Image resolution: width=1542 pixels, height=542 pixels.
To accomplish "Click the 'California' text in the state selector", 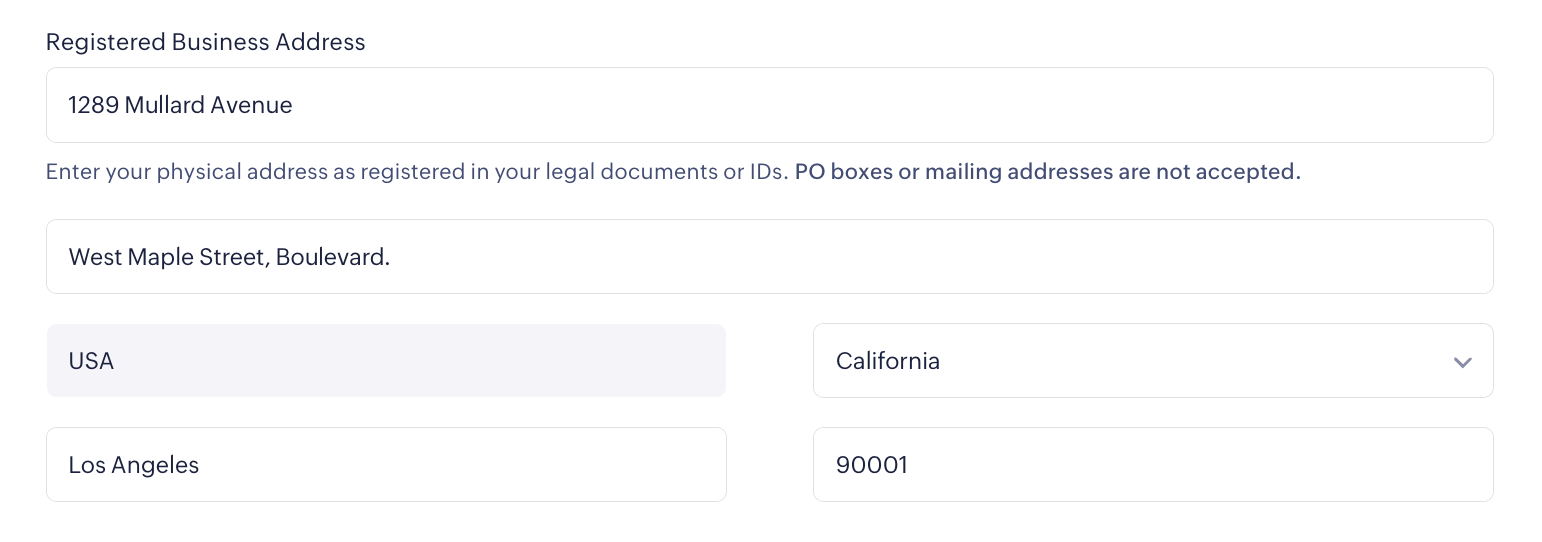I will pos(888,361).
